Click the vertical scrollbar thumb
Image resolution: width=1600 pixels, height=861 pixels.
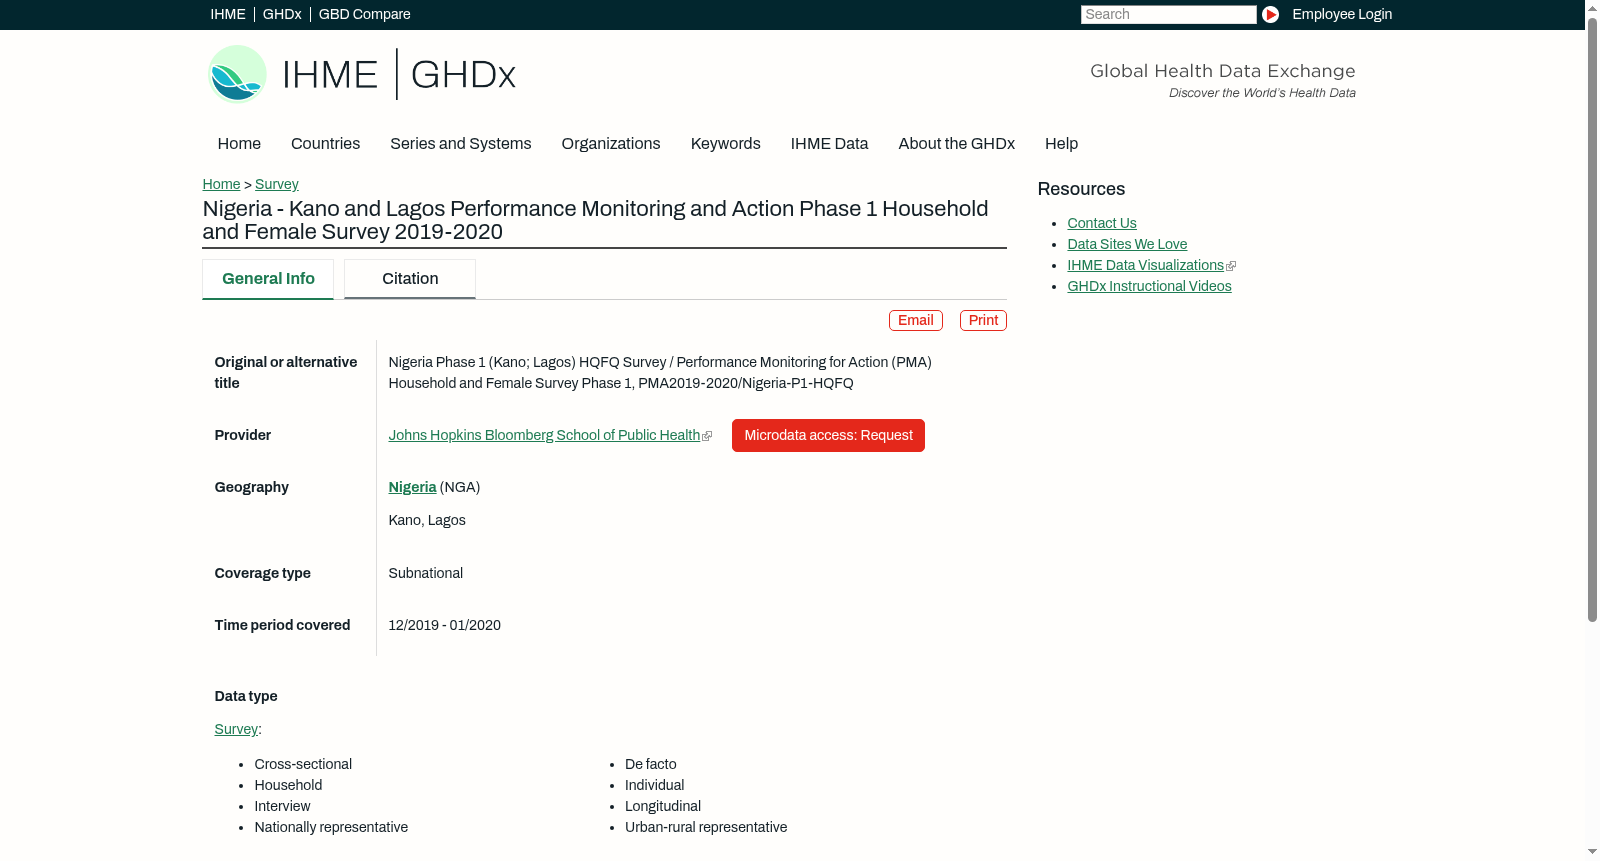click(x=1592, y=319)
